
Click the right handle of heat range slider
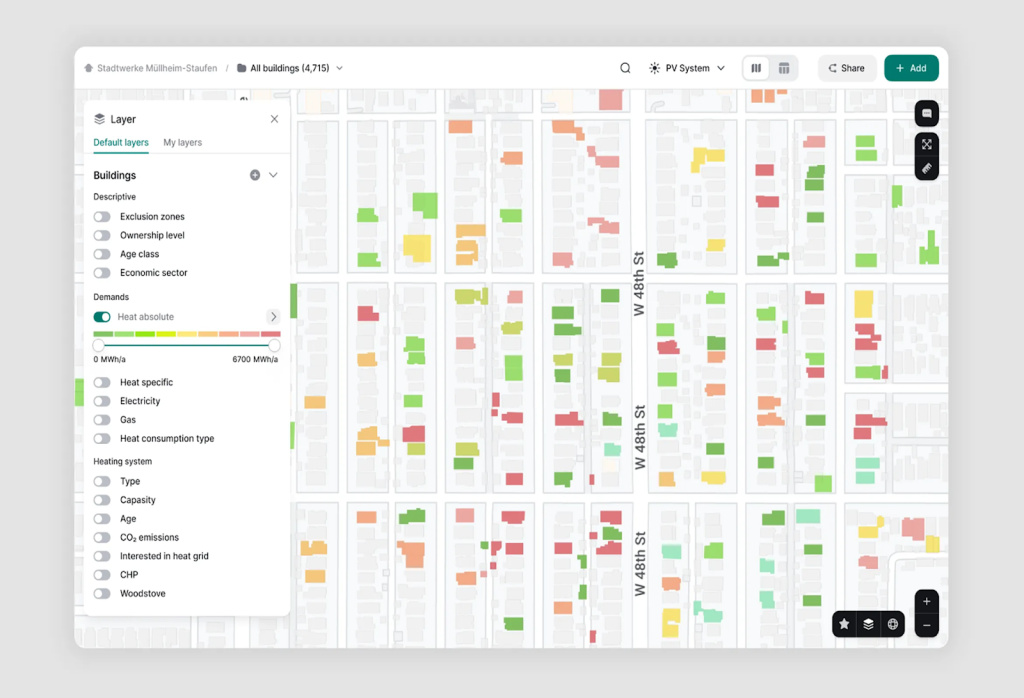[x=274, y=345]
